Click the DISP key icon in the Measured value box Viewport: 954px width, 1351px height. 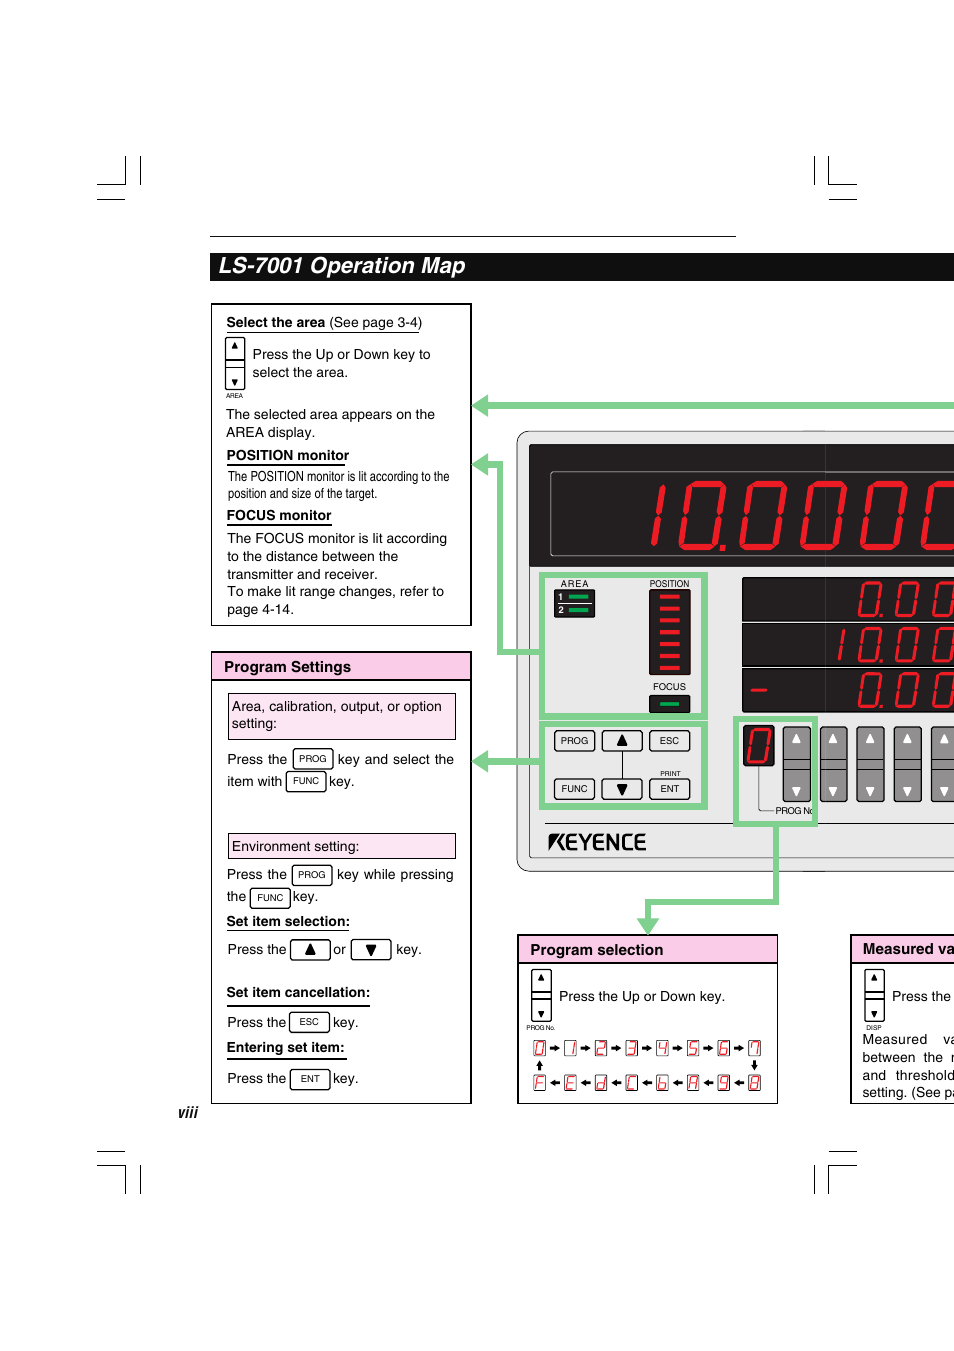pyautogui.click(x=874, y=995)
